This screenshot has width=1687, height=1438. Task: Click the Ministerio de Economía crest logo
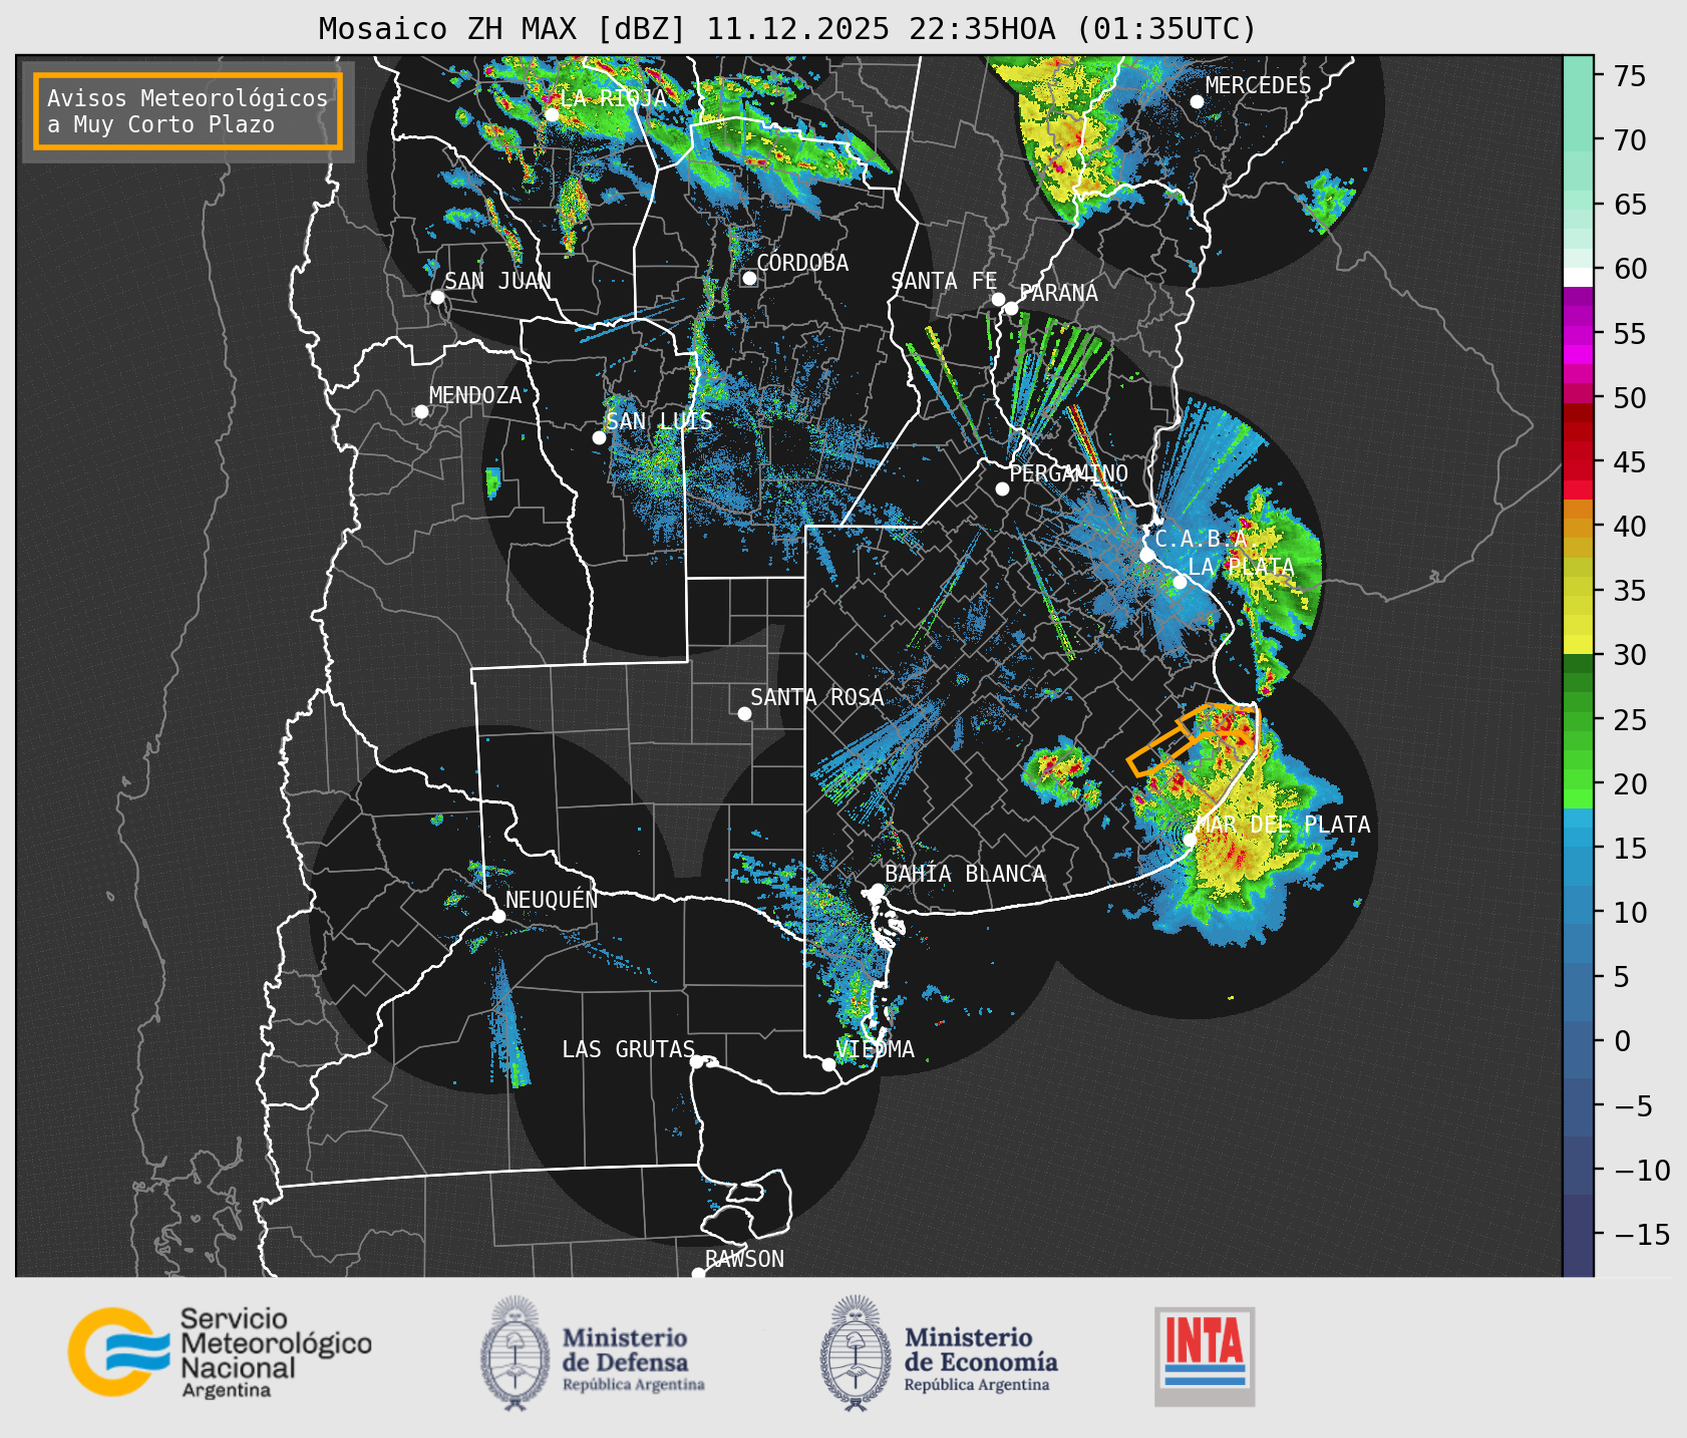pos(855,1353)
